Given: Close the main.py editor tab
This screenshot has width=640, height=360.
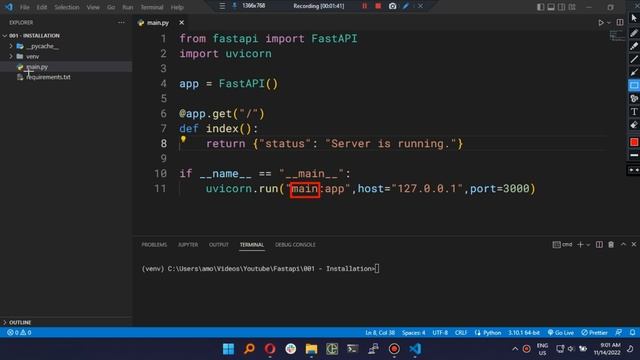Looking at the screenshot, I should point(181,22).
